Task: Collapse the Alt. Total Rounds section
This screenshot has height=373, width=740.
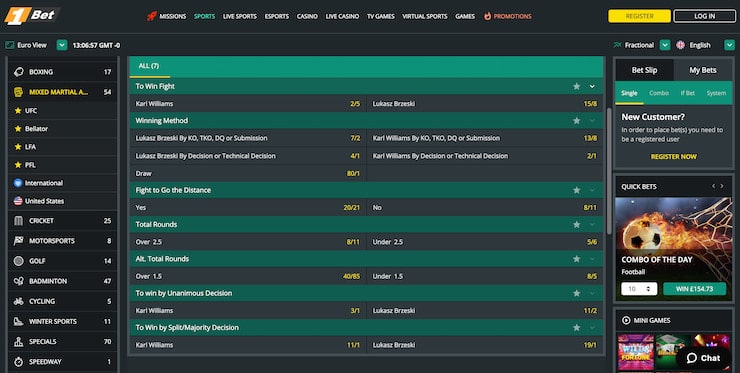Action: click(592, 259)
